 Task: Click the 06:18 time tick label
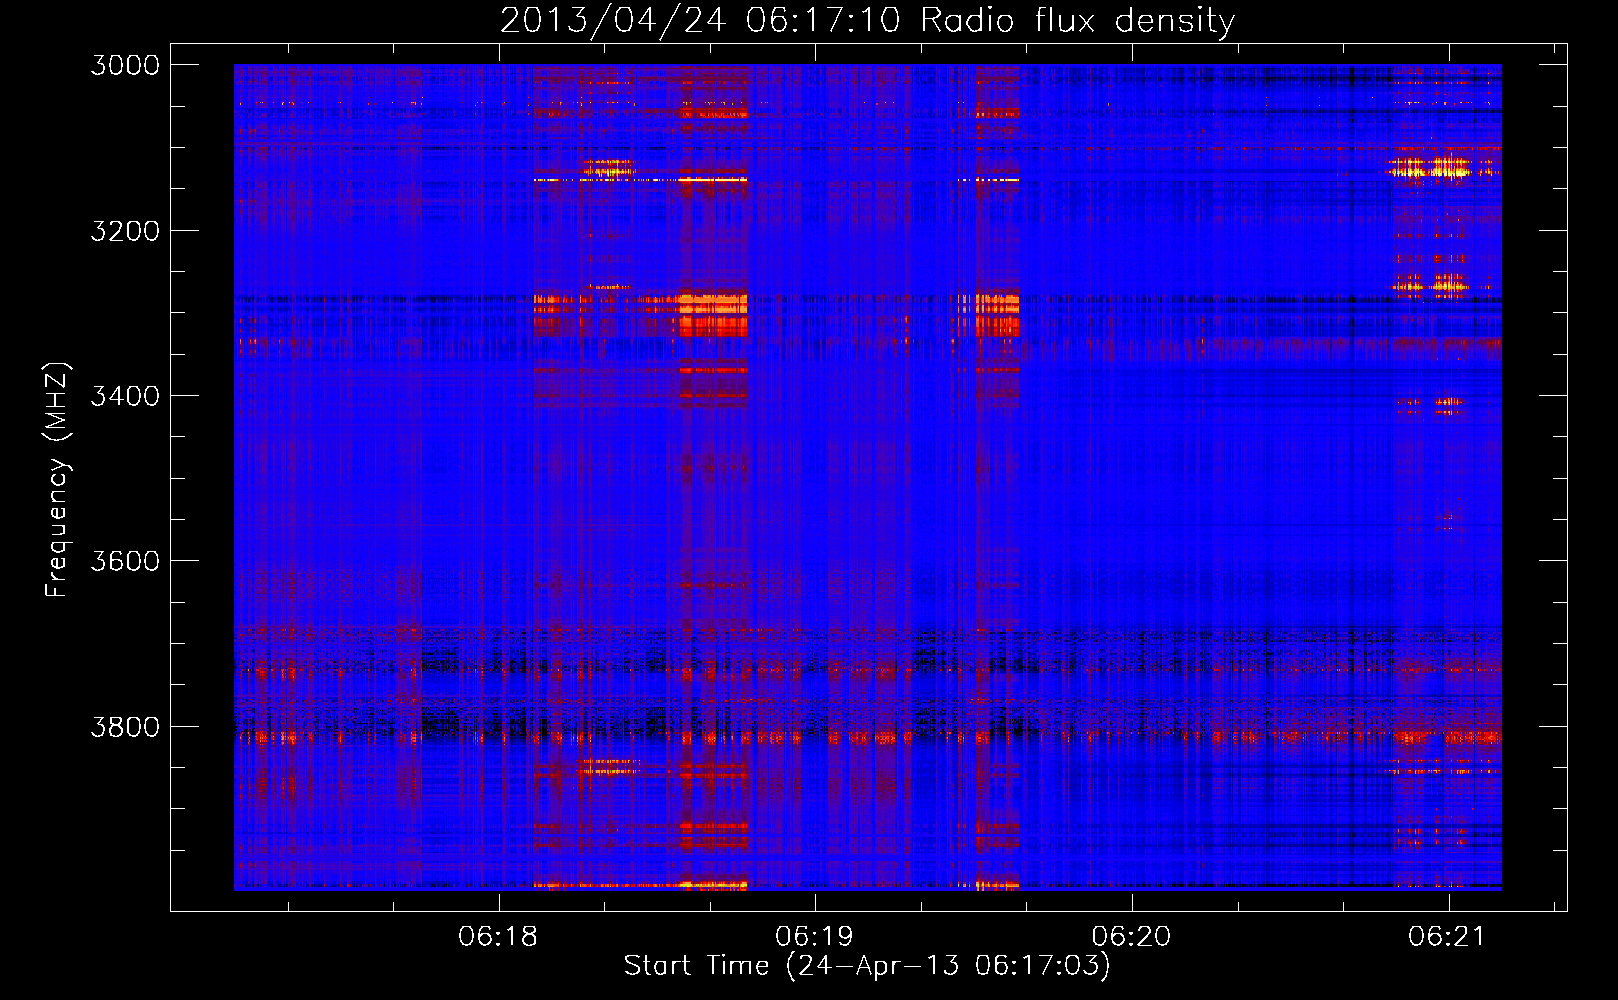(498, 937)
